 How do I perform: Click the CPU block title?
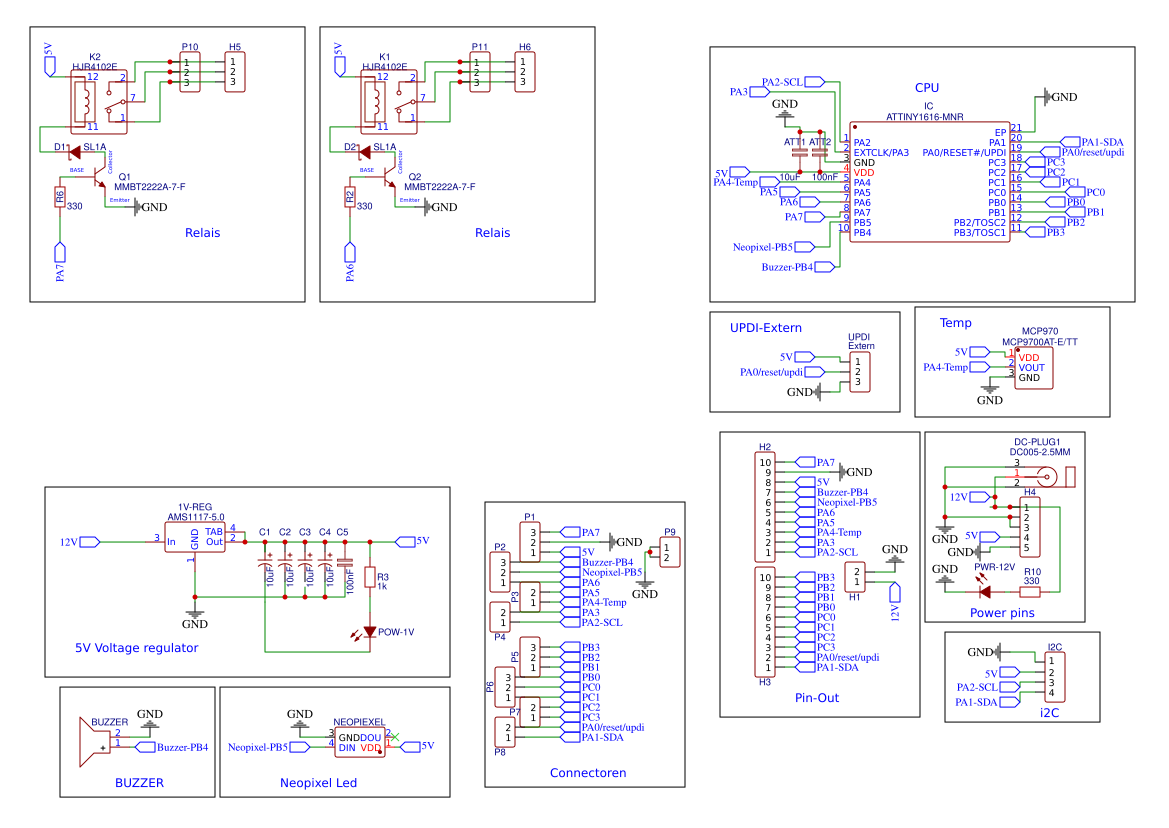click(x=927, y=88)
